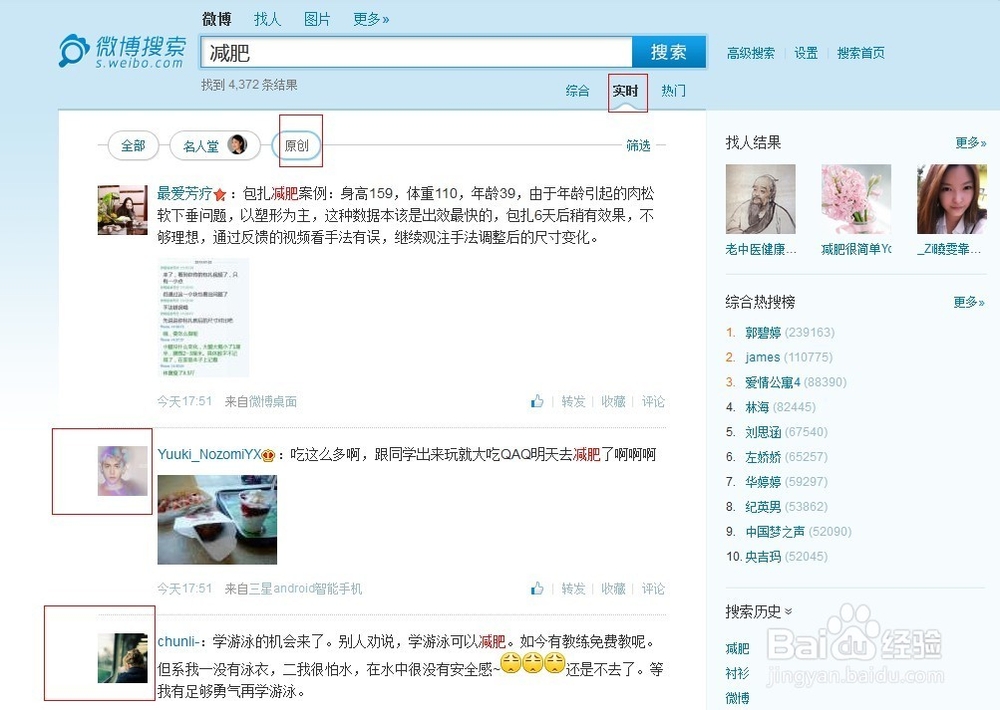The height and width of the screenshot is (710, 1000).
Task: Open hot search 纪英男
Action: pos(763,507)
